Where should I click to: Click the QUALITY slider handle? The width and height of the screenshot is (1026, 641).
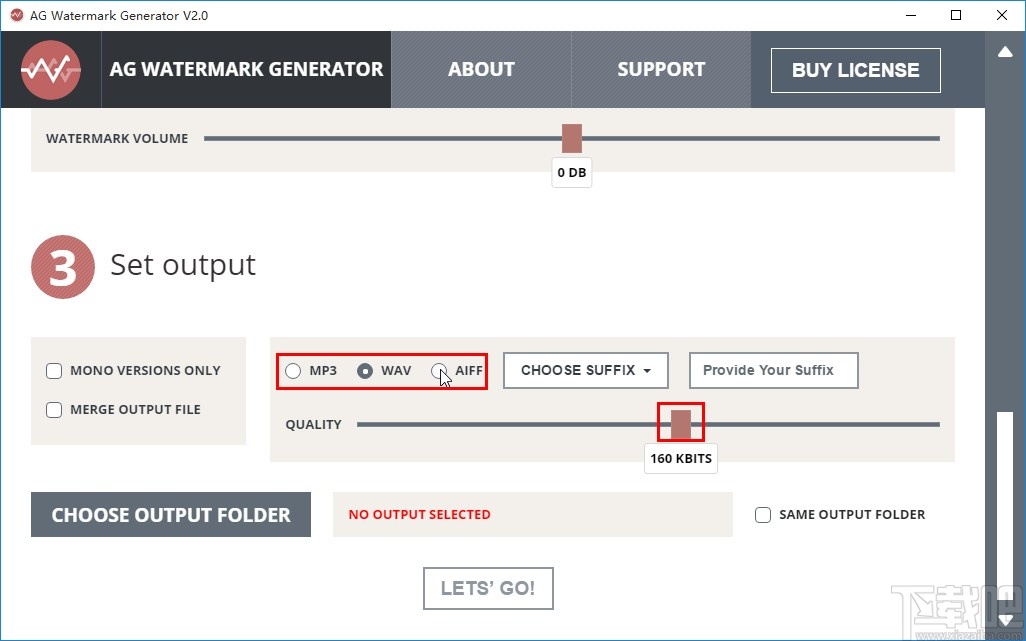tap(681, 424)
